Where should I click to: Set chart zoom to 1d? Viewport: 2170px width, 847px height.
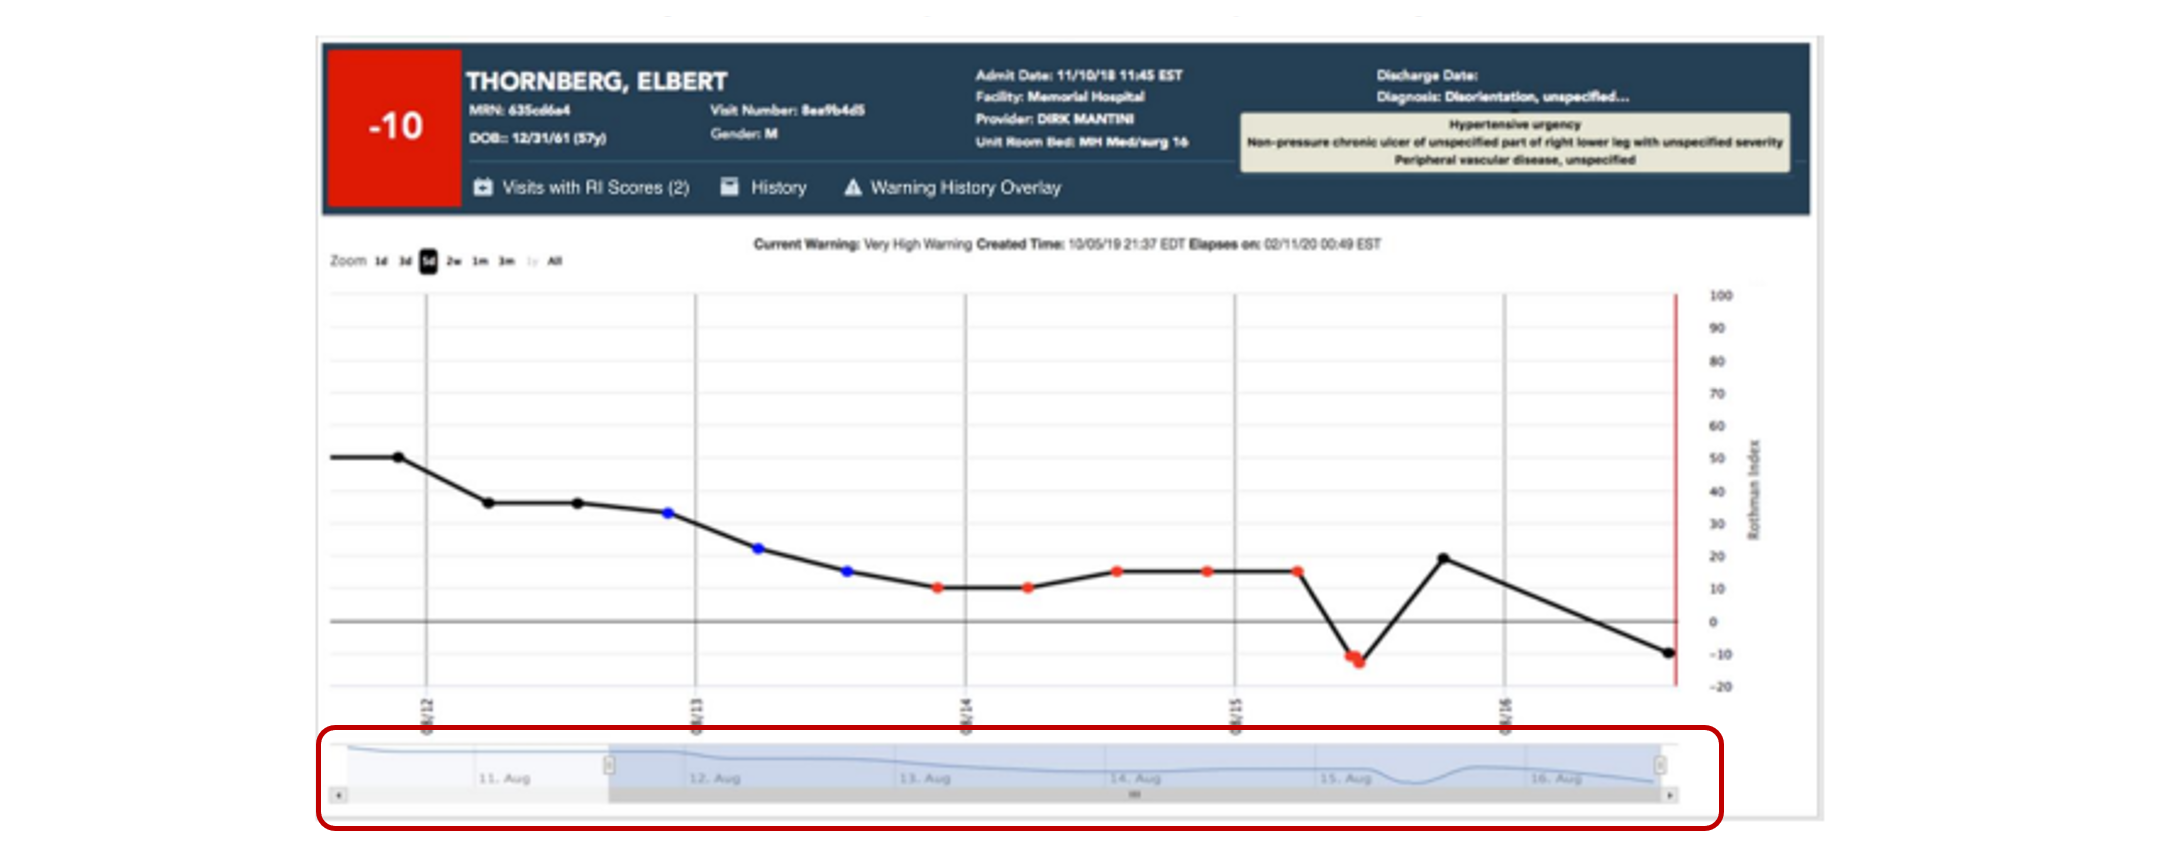(x=381, y=262)
